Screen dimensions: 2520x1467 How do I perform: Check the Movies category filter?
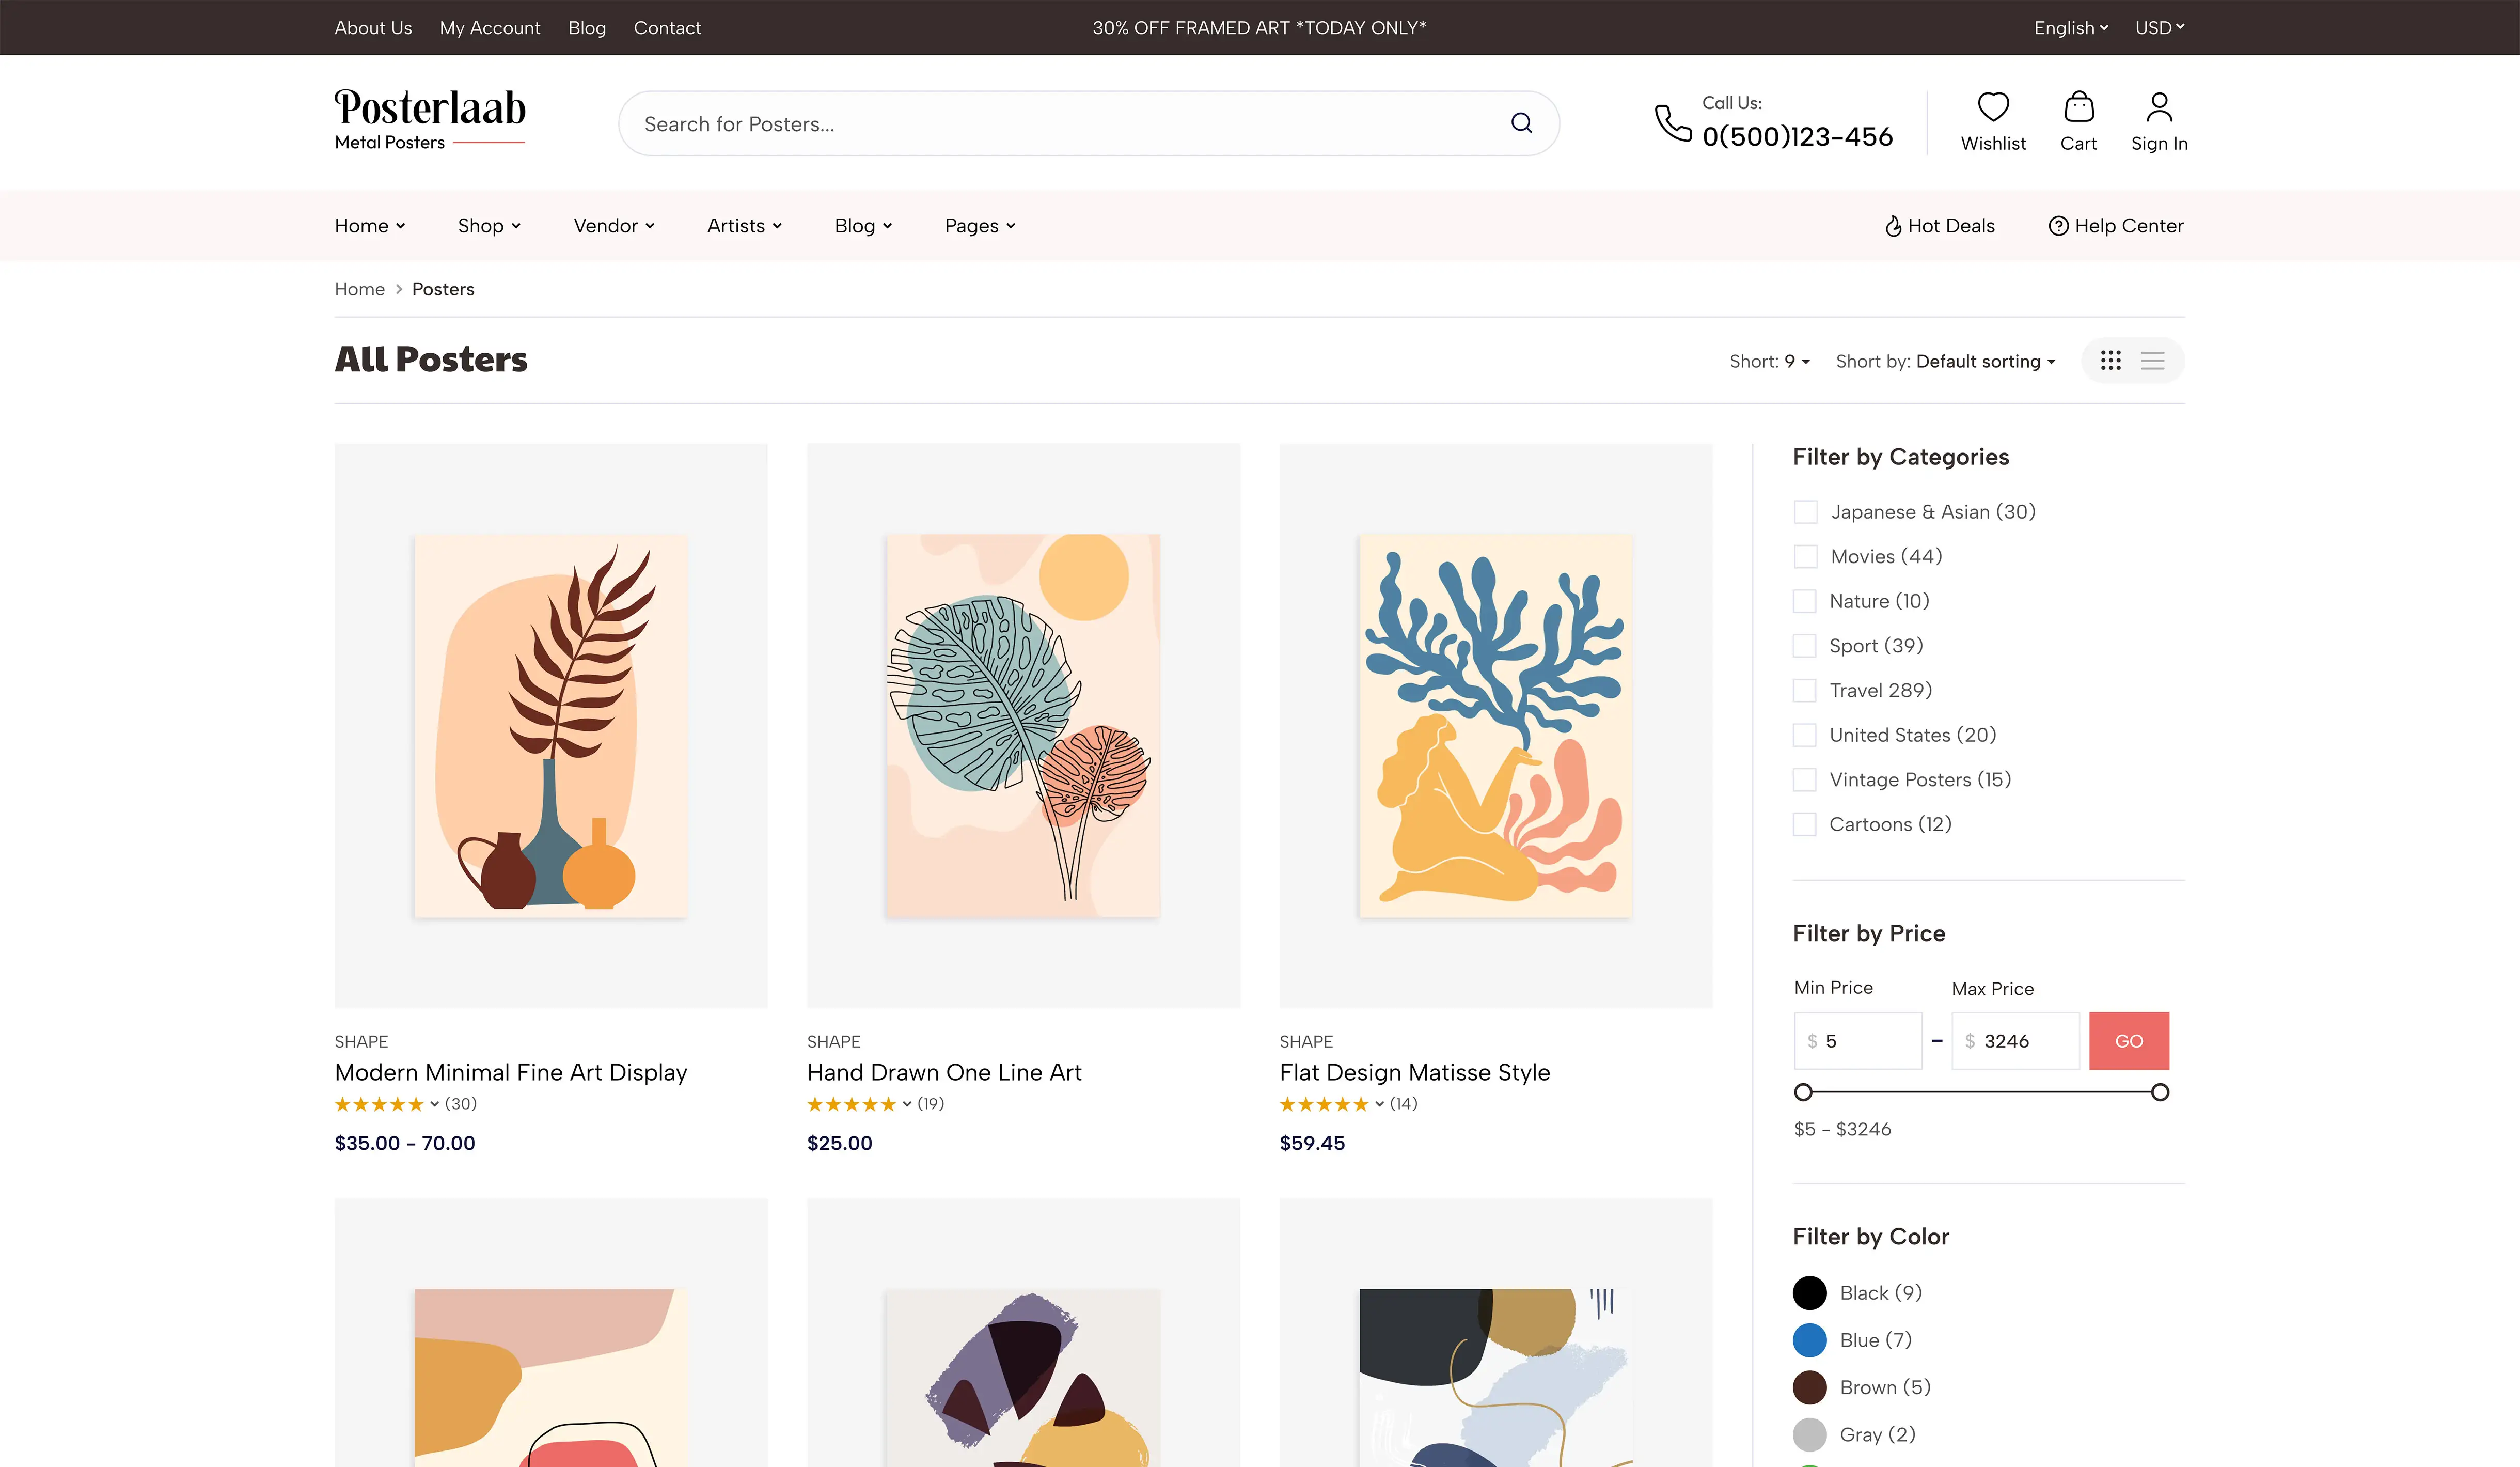(x=1805, y=556)
